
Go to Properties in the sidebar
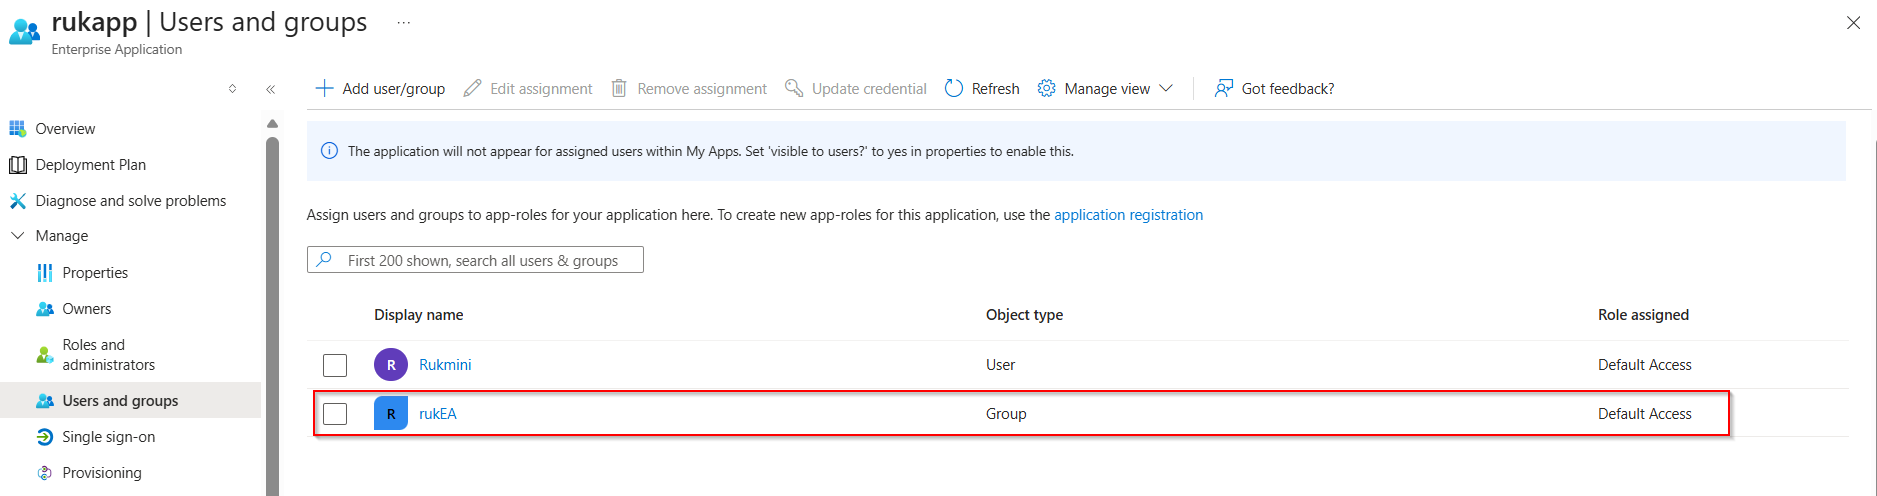pyautogui.click(x=95, y=273)
